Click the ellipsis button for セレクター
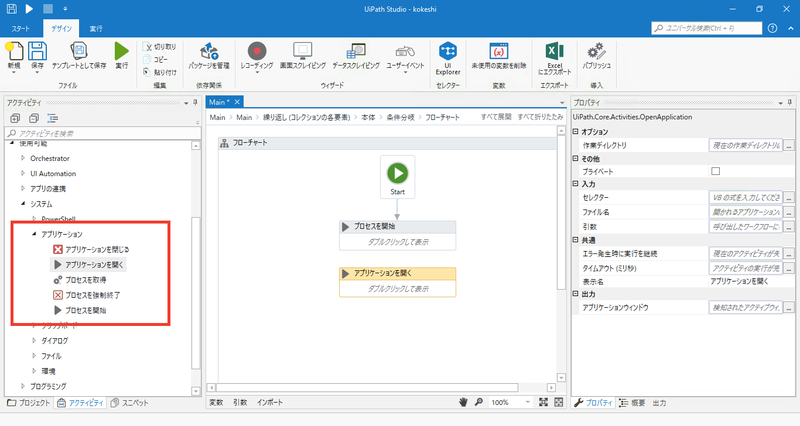The height and width of the screenshot is (426, 800). tap(789, 197)
